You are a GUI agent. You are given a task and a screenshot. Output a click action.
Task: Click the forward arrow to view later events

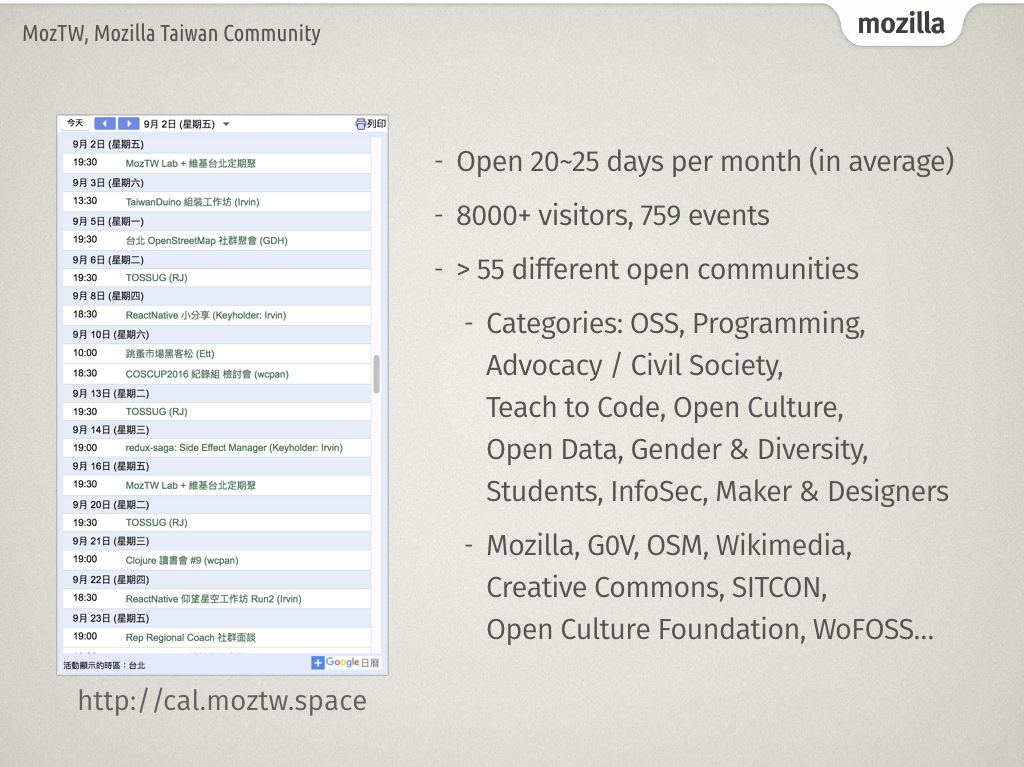click(128, 123)
